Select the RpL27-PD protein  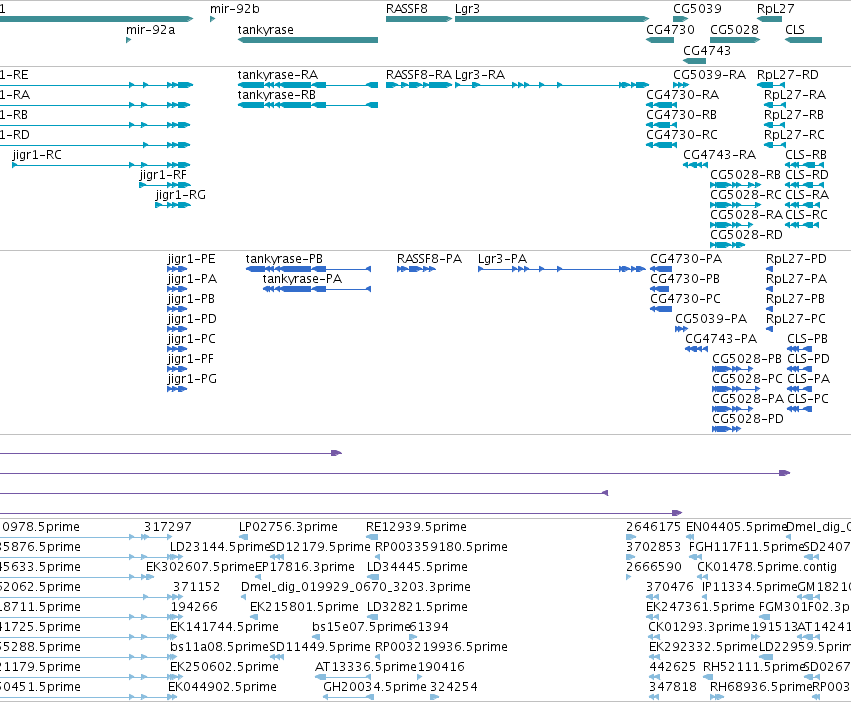(770, 269)
